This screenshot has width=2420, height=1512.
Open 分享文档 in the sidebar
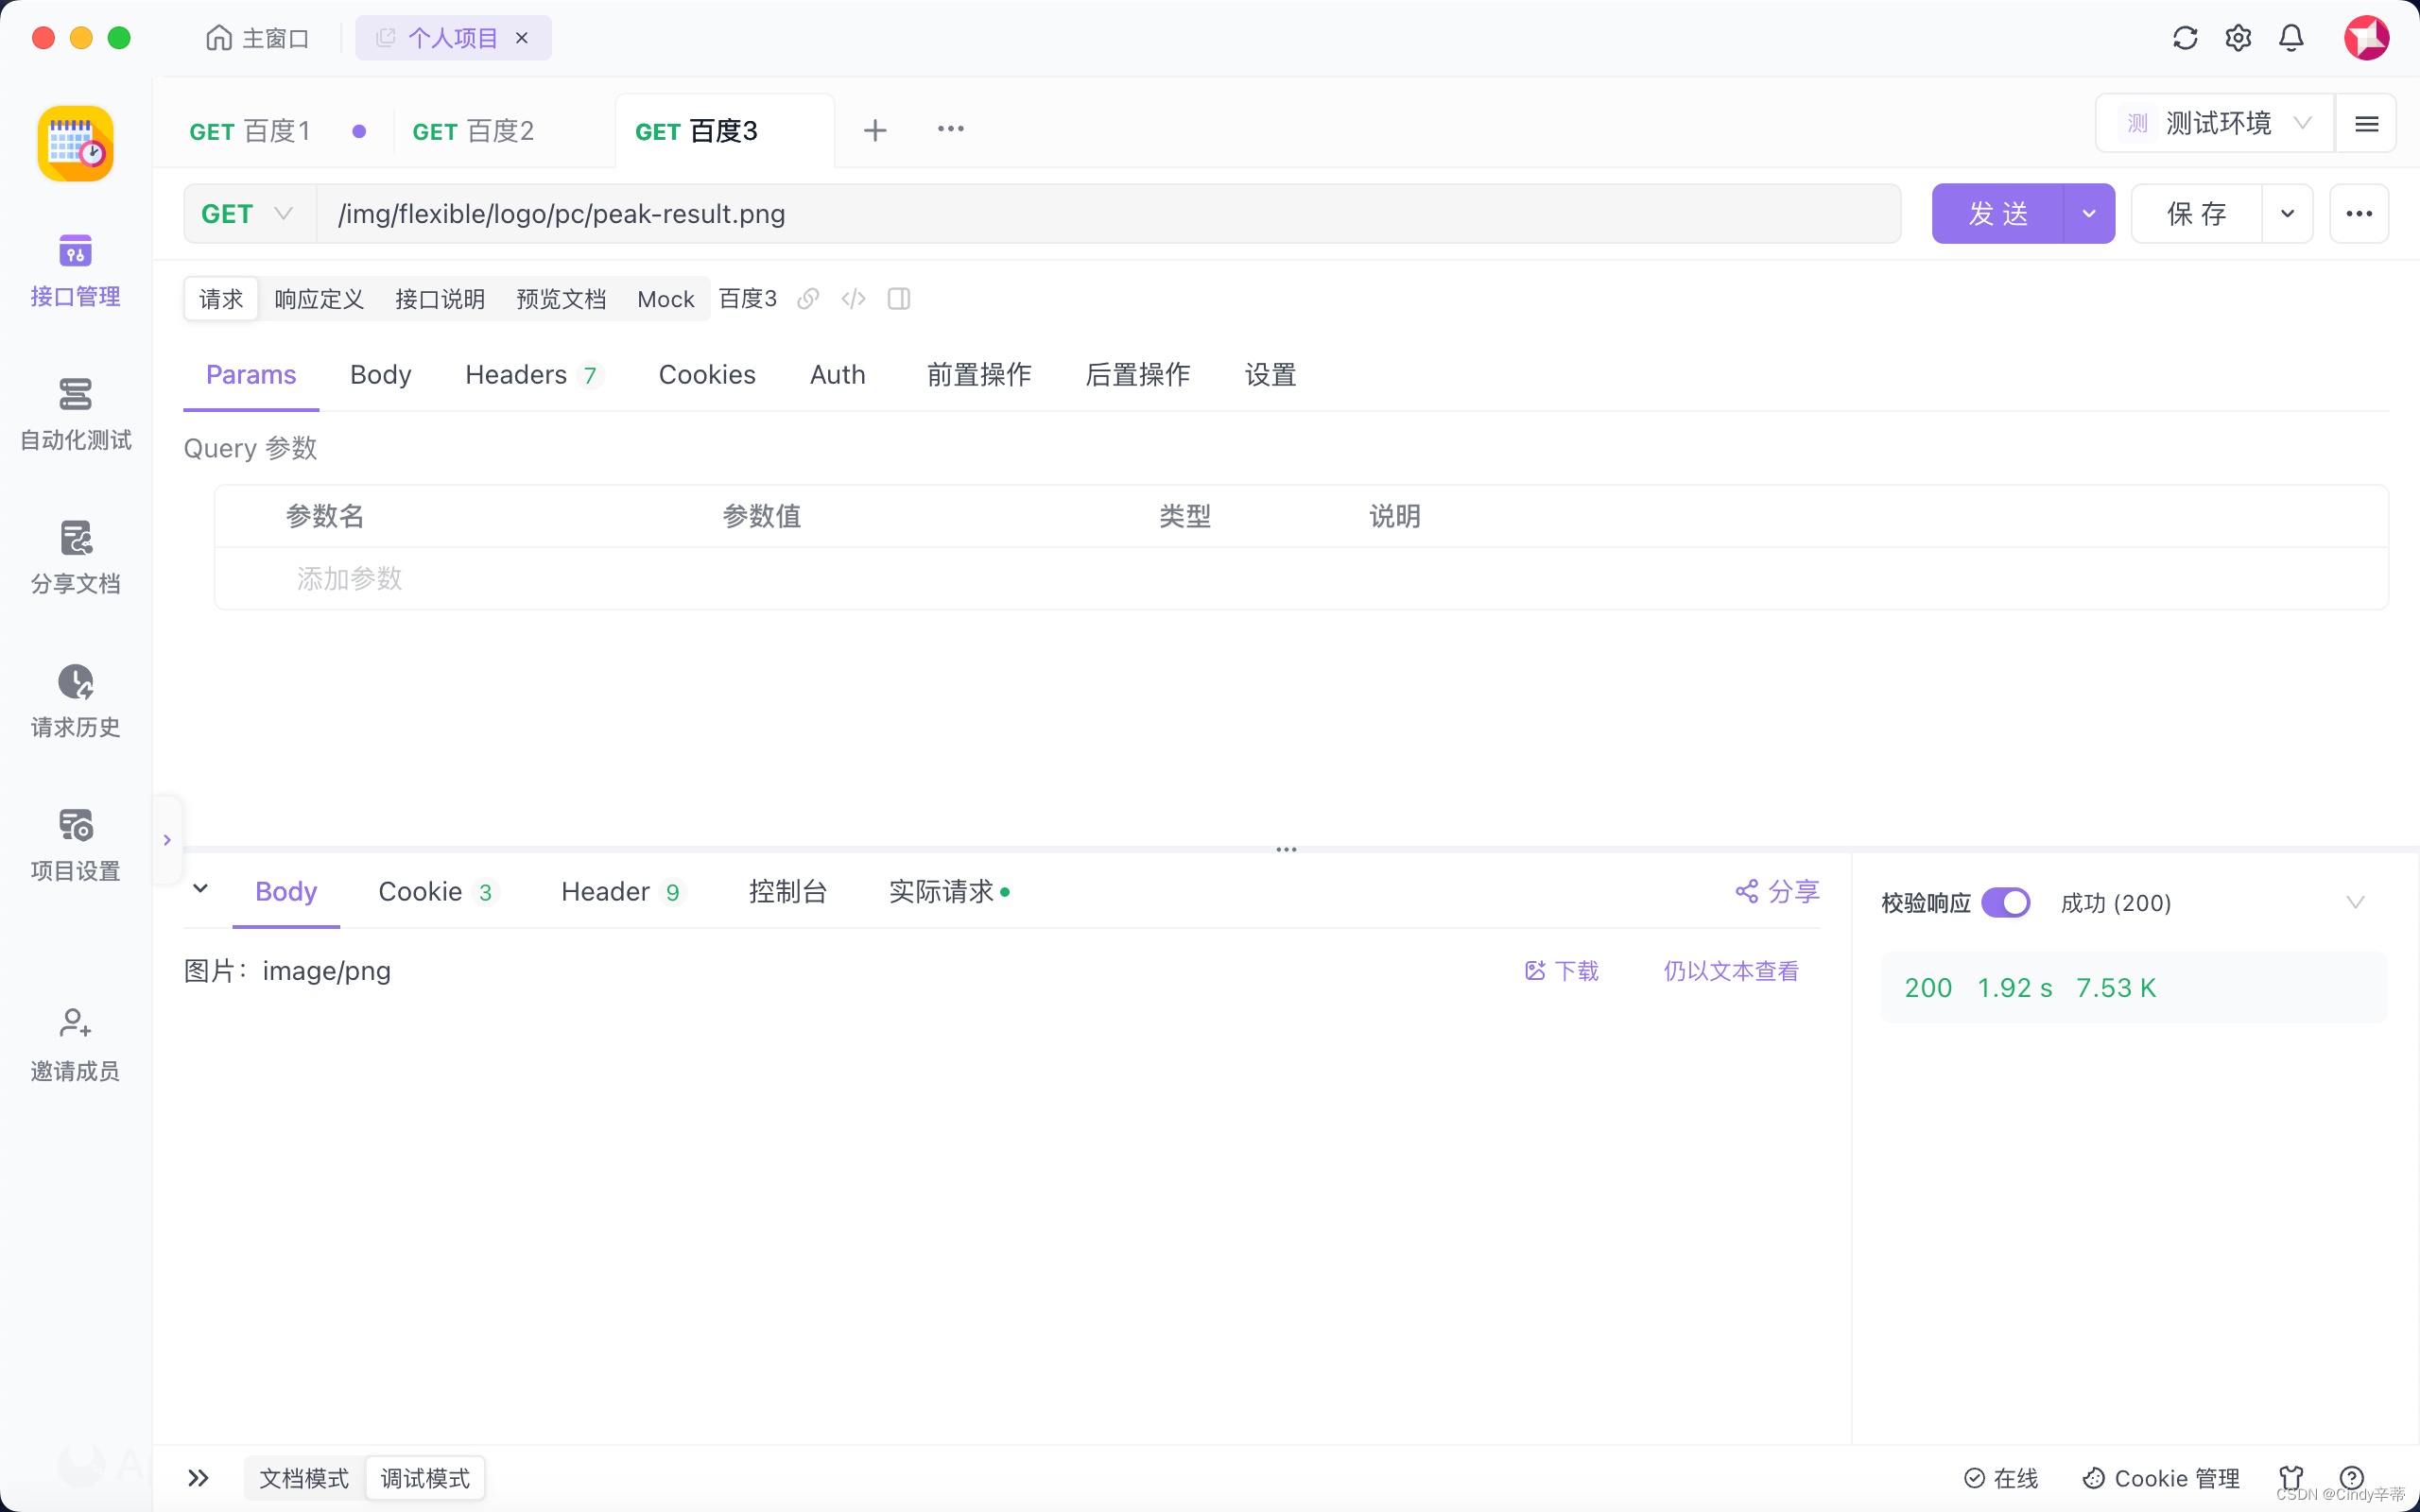[75, 558]
